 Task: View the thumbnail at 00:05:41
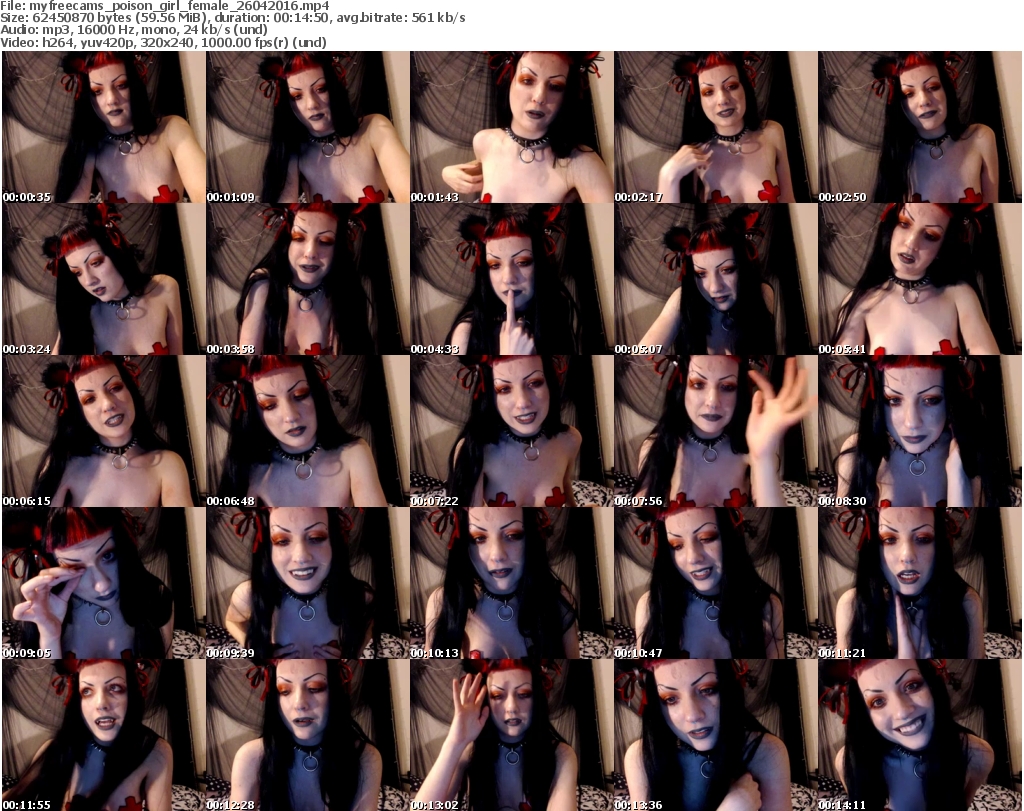coord(920,279)
